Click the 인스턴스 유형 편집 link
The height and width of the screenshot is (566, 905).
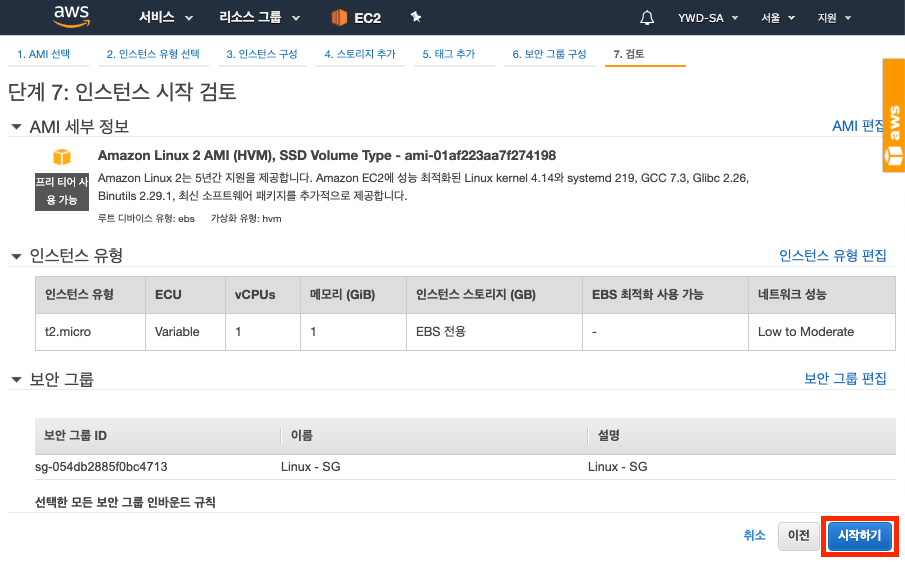pyautogui.click(x=832, y=255)
